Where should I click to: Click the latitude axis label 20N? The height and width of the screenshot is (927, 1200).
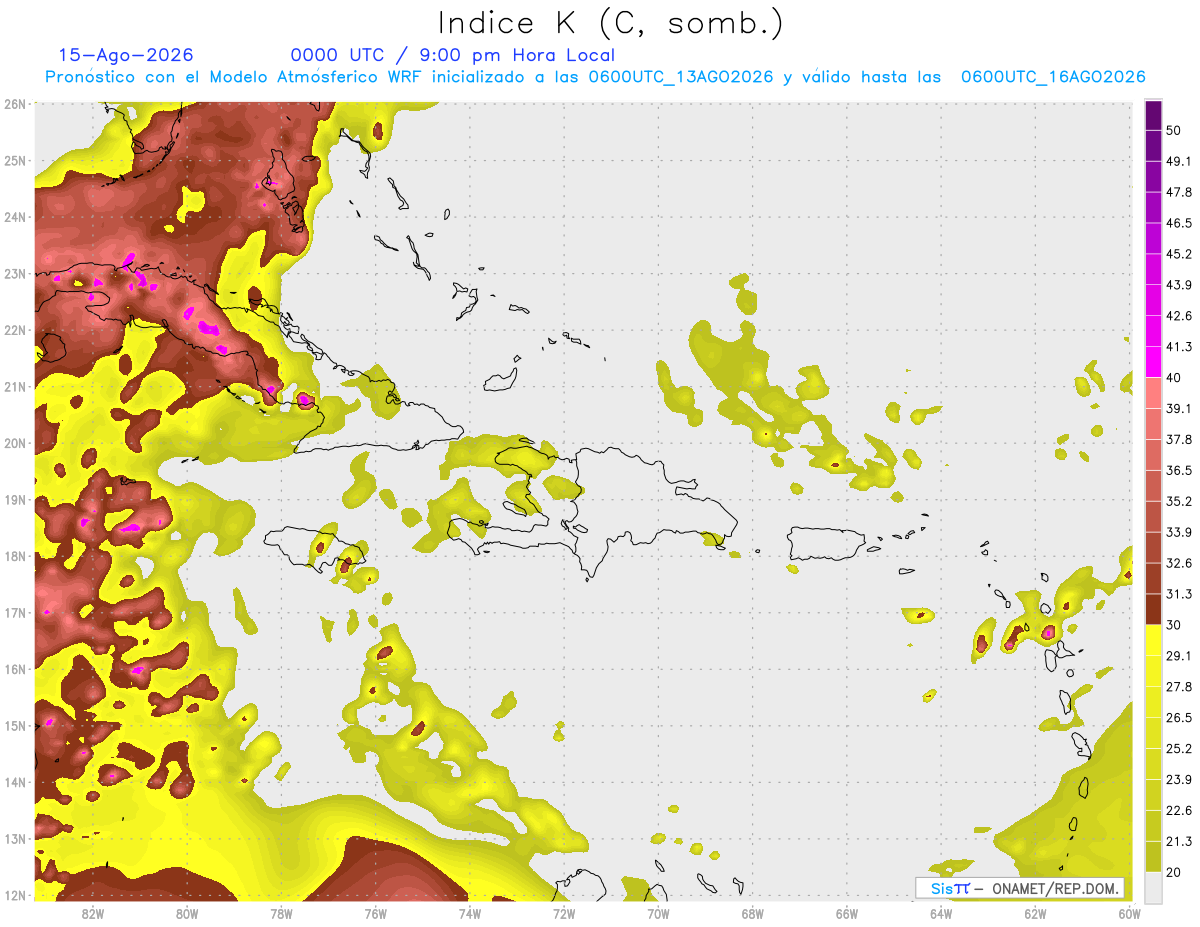(x=15, y=443)
